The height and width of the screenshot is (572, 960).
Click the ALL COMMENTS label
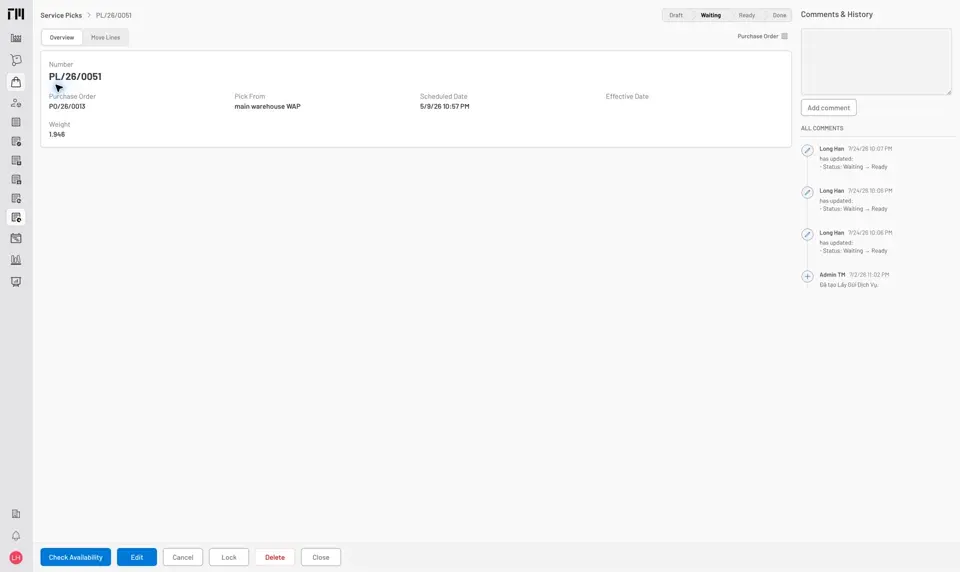tap(822, 128)
